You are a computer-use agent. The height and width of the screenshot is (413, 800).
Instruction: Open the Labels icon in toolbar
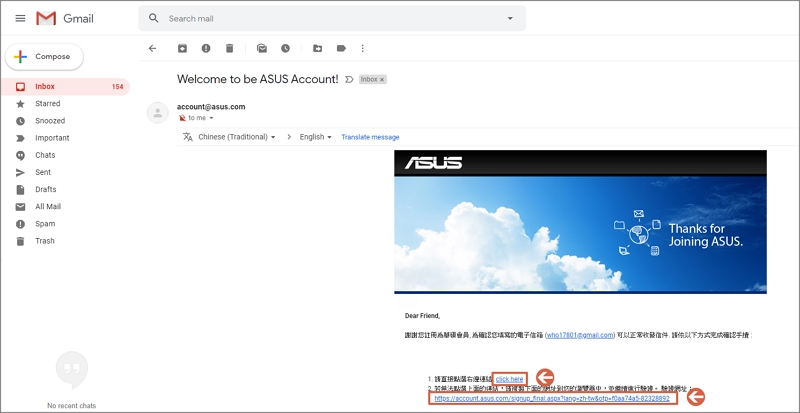coord(341,48)
